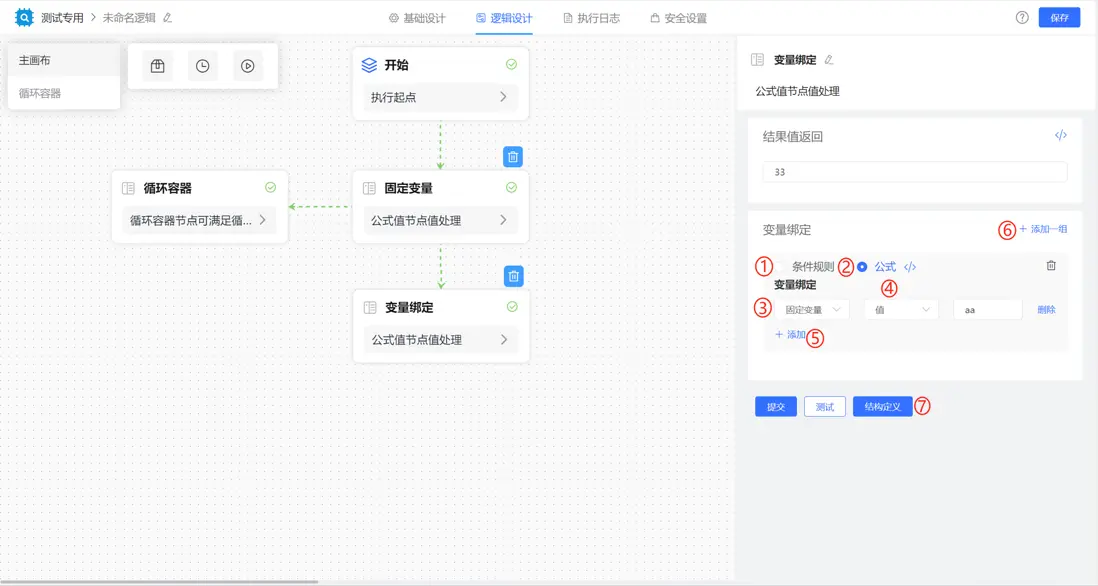Click the 开始 node layers icon
This screenshot has width=1098, height=586.
(369, 65)
